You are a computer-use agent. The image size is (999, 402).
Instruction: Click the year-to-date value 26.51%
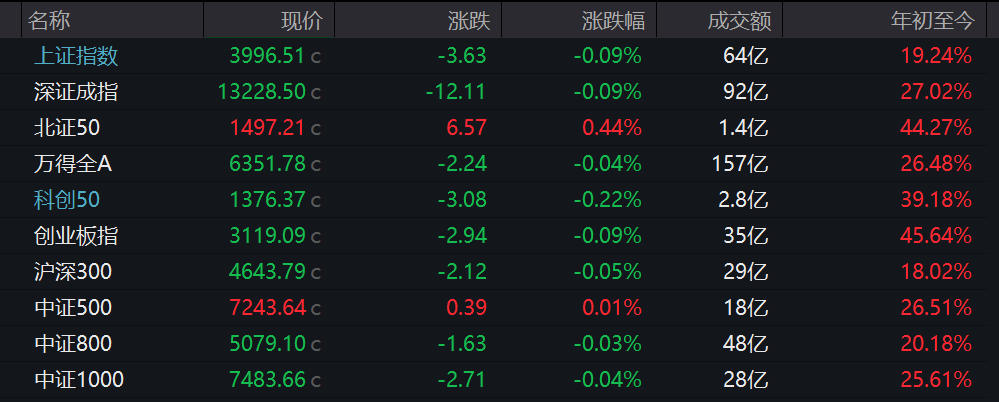tap(936, 308)
